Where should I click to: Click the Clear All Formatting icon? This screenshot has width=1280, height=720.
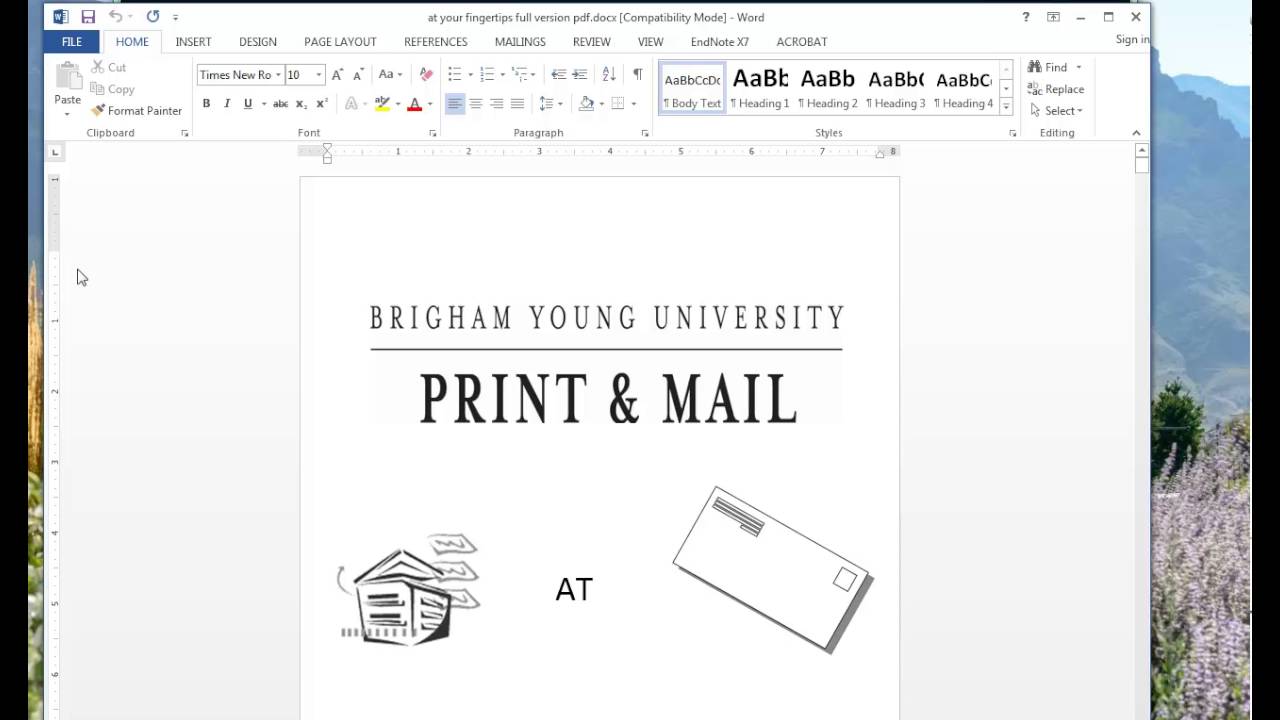point(426,75)
